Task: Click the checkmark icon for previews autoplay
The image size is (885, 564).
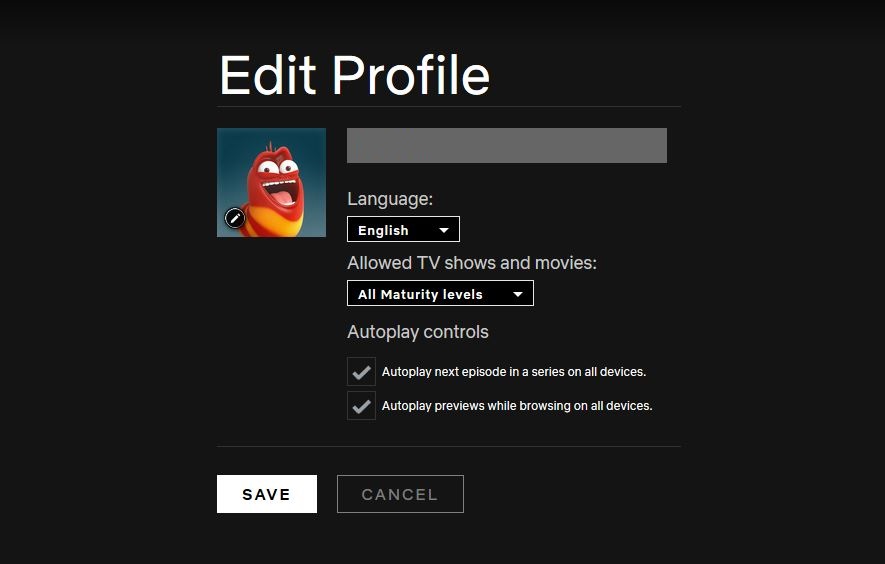Action: 361,406
